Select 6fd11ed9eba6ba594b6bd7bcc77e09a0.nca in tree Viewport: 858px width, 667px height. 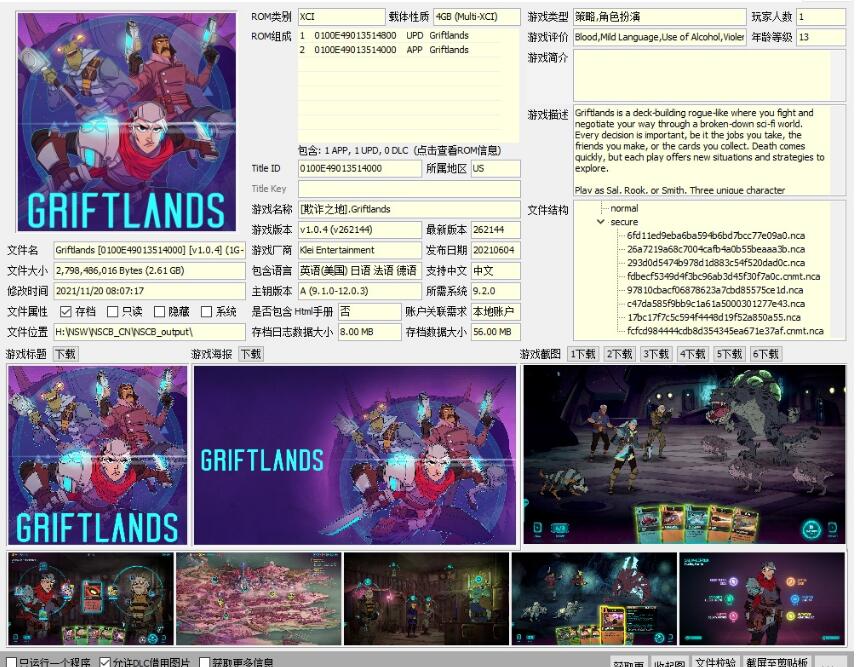[x=716, y=235]
